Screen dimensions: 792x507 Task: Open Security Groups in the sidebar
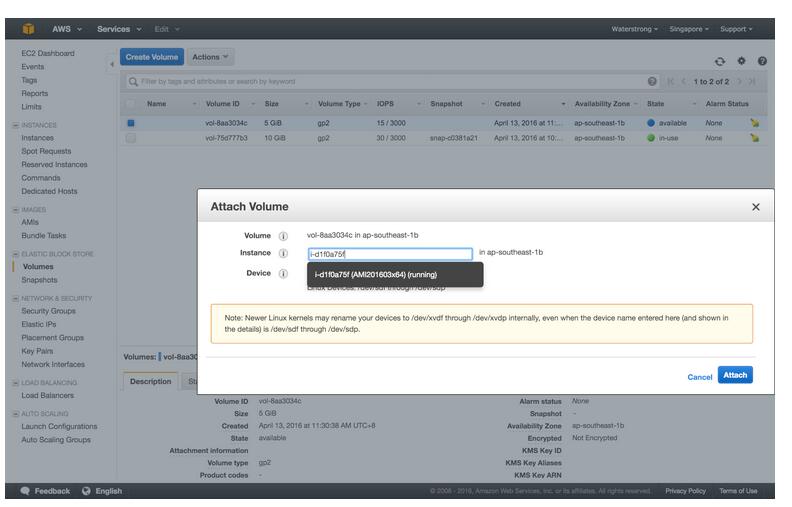point(48,311)
